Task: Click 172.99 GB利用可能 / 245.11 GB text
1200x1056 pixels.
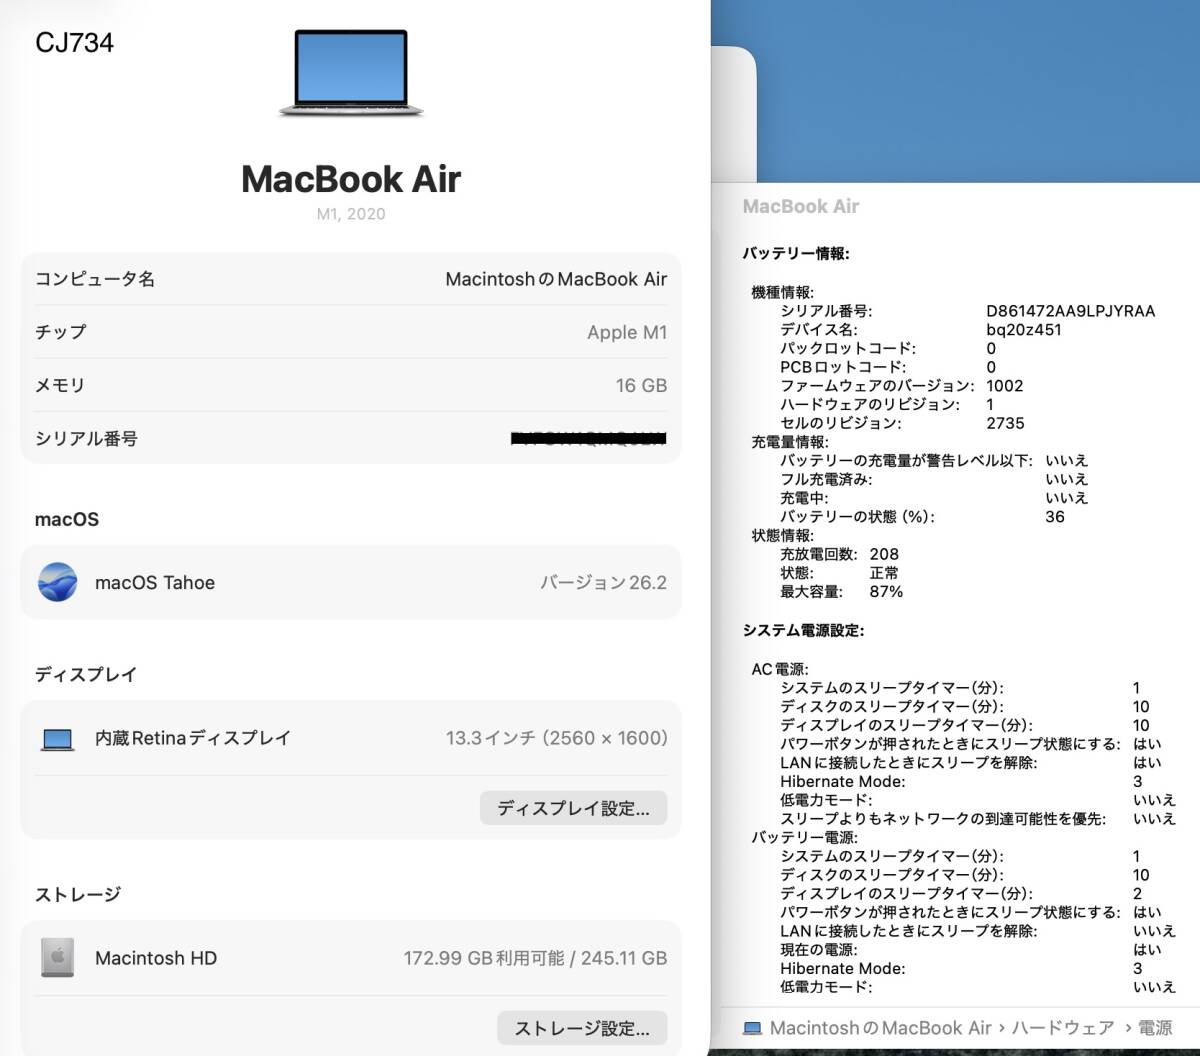Action: tap(535, 958)
